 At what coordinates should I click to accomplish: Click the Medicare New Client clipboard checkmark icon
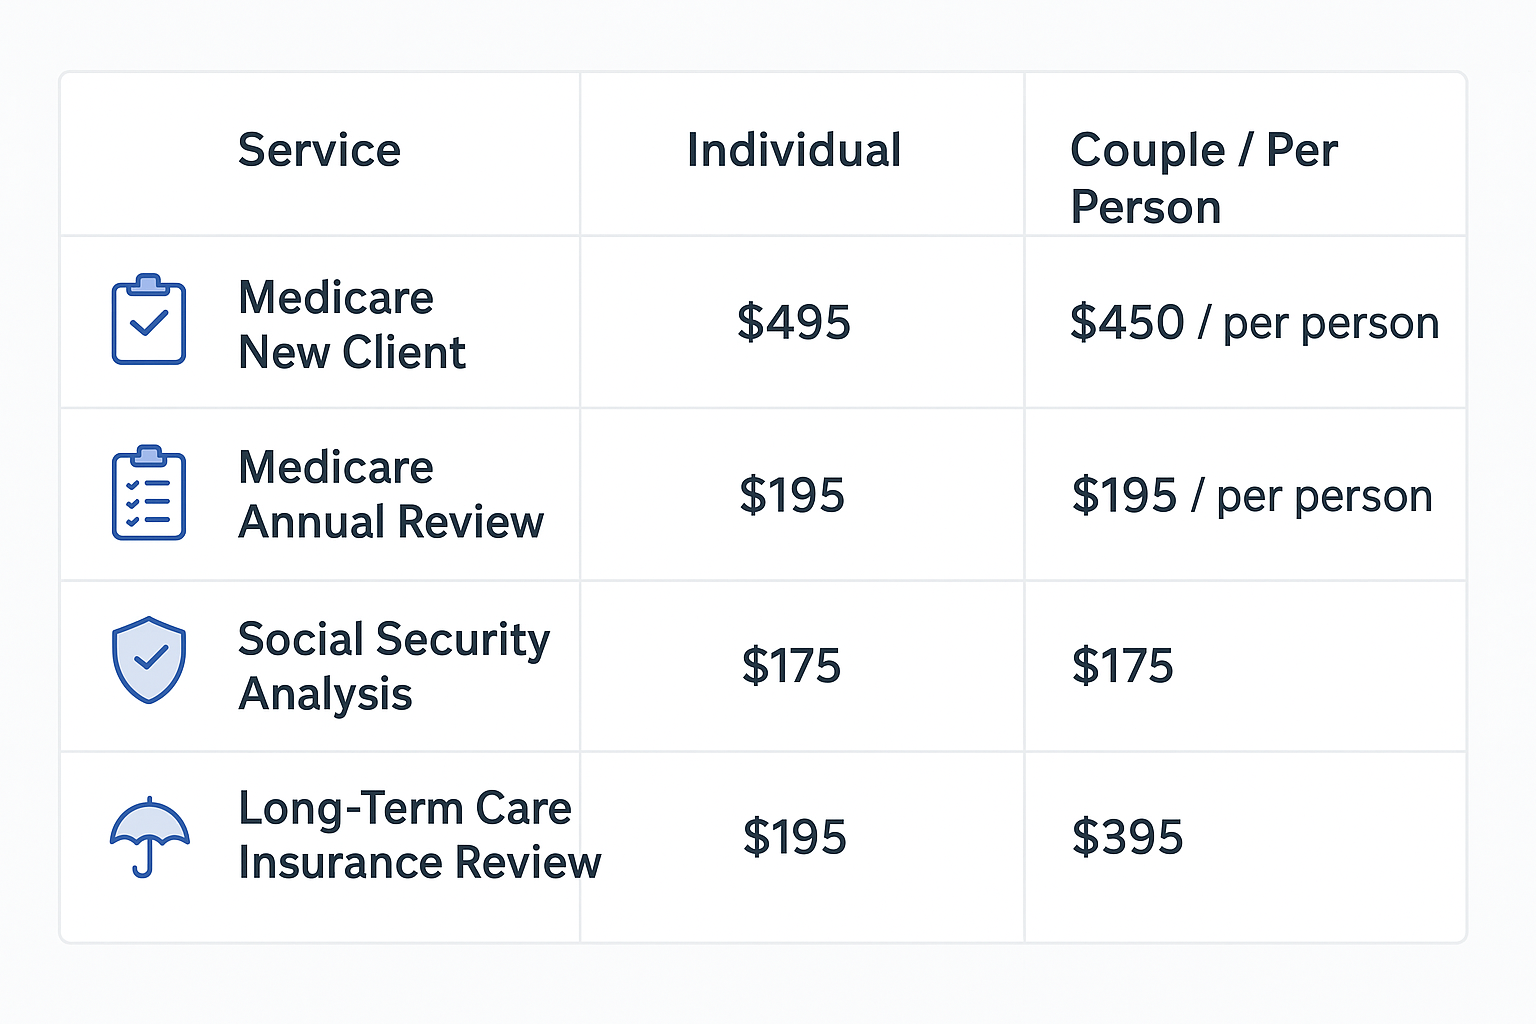point(149,319)
